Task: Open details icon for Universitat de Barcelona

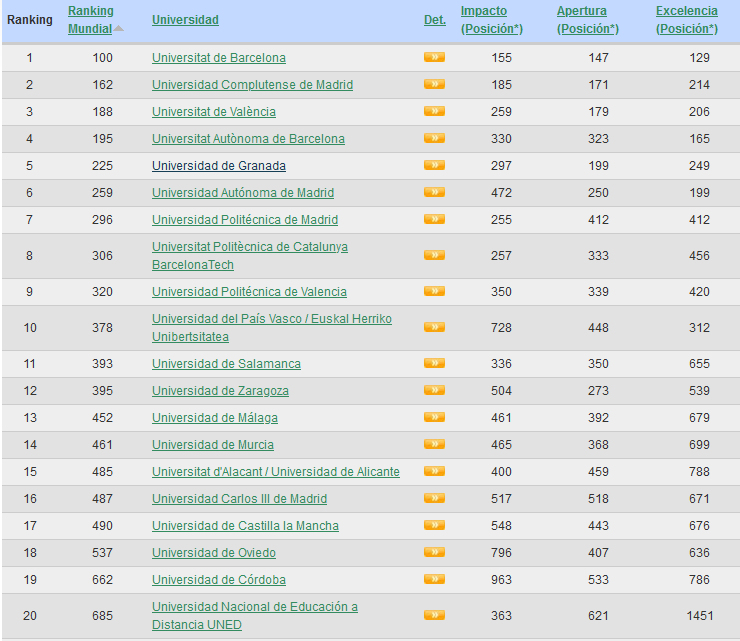Action: click(x=434, y=58)
